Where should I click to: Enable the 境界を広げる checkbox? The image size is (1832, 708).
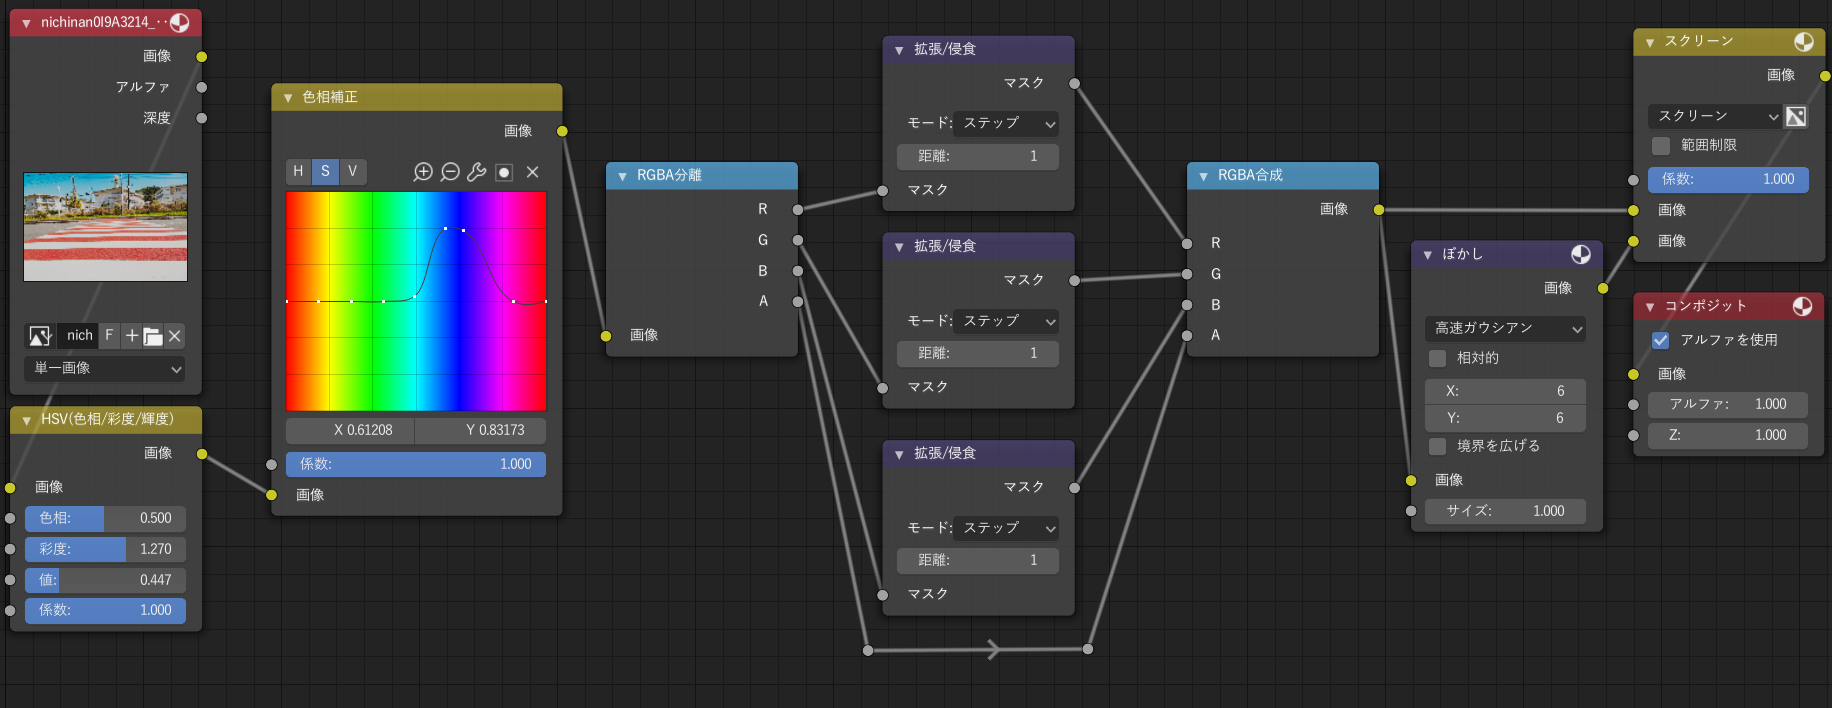[x=1437, y=446]
